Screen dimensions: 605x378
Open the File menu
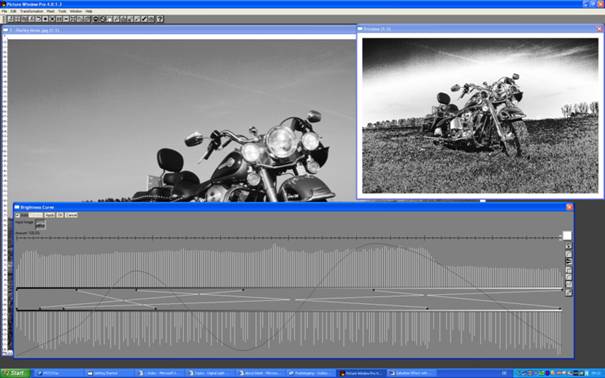pyautogui.click(x=4, y=12)
